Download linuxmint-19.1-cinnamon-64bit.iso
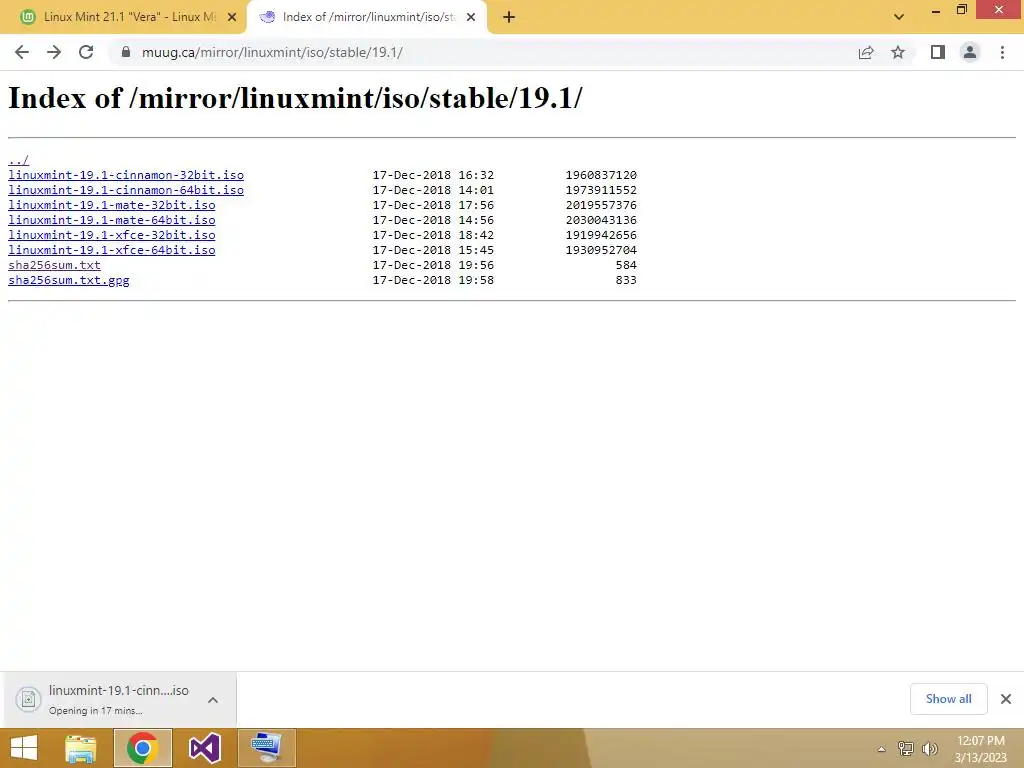Image resolution: width=1024 pixels, height=768 pixels. 126,190
